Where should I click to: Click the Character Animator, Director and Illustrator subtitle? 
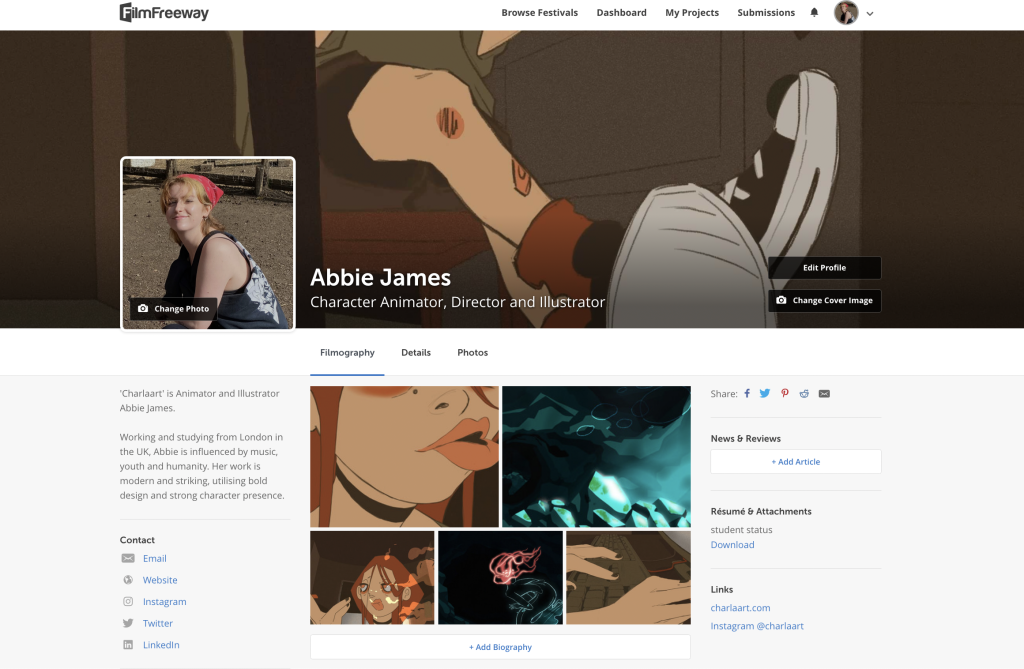pyautogui.click(x=458, y=302)
